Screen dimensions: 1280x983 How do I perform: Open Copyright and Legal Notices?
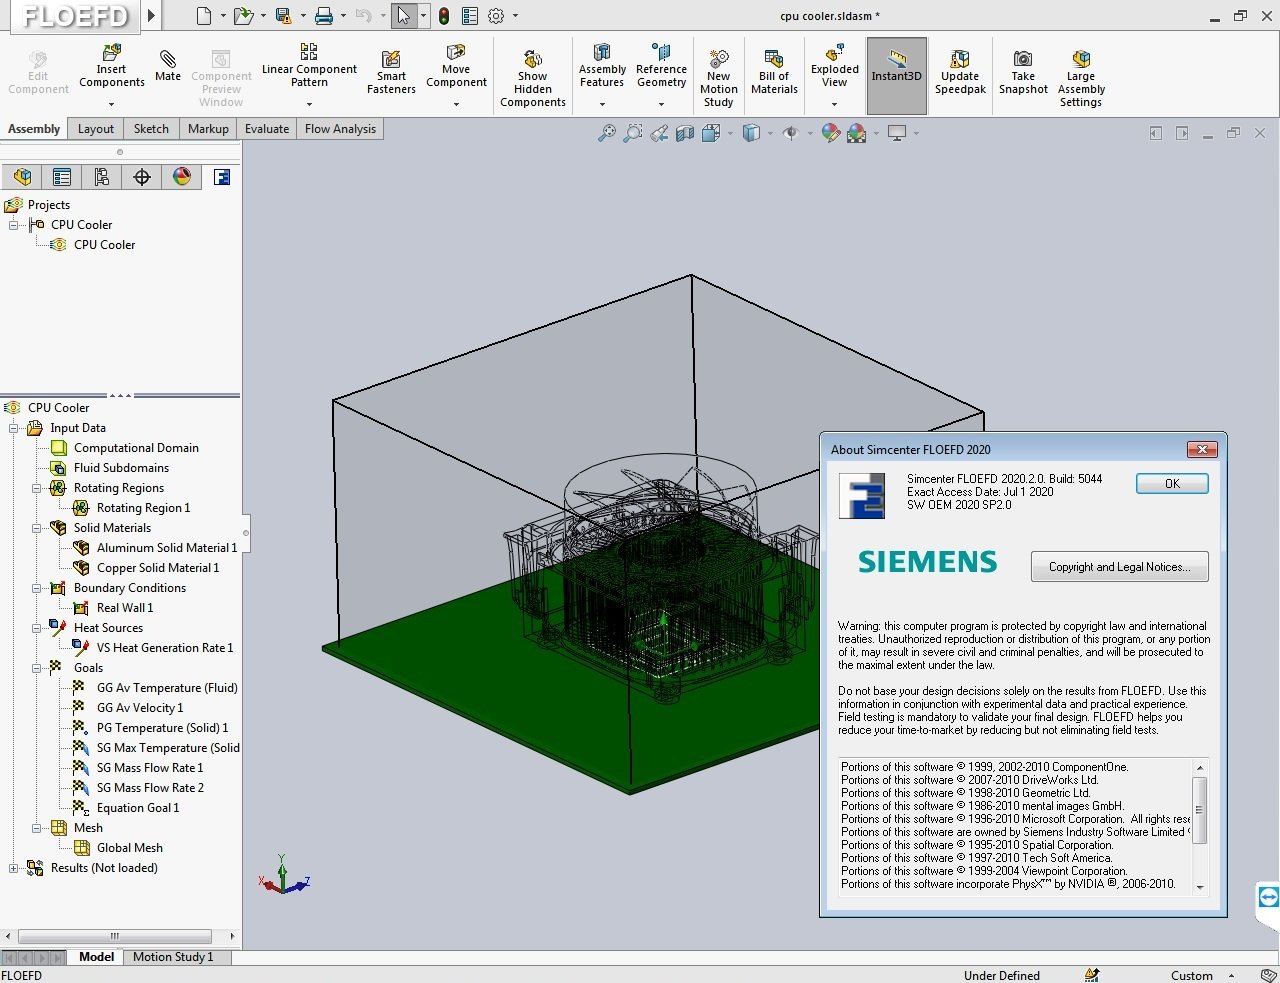click(x=1119, y=567)
